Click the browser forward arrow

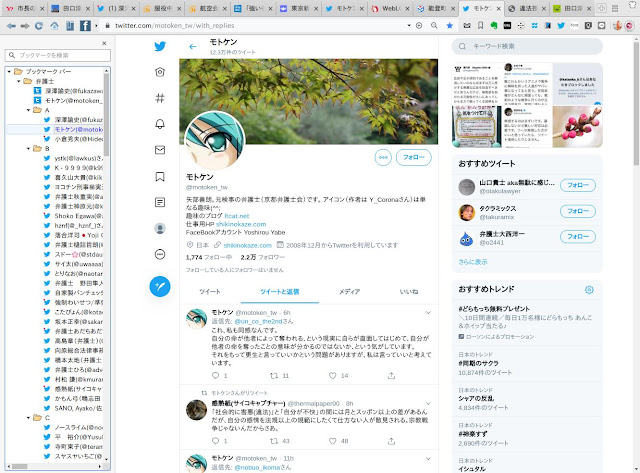pyautogui.click(x=25, y=26)
